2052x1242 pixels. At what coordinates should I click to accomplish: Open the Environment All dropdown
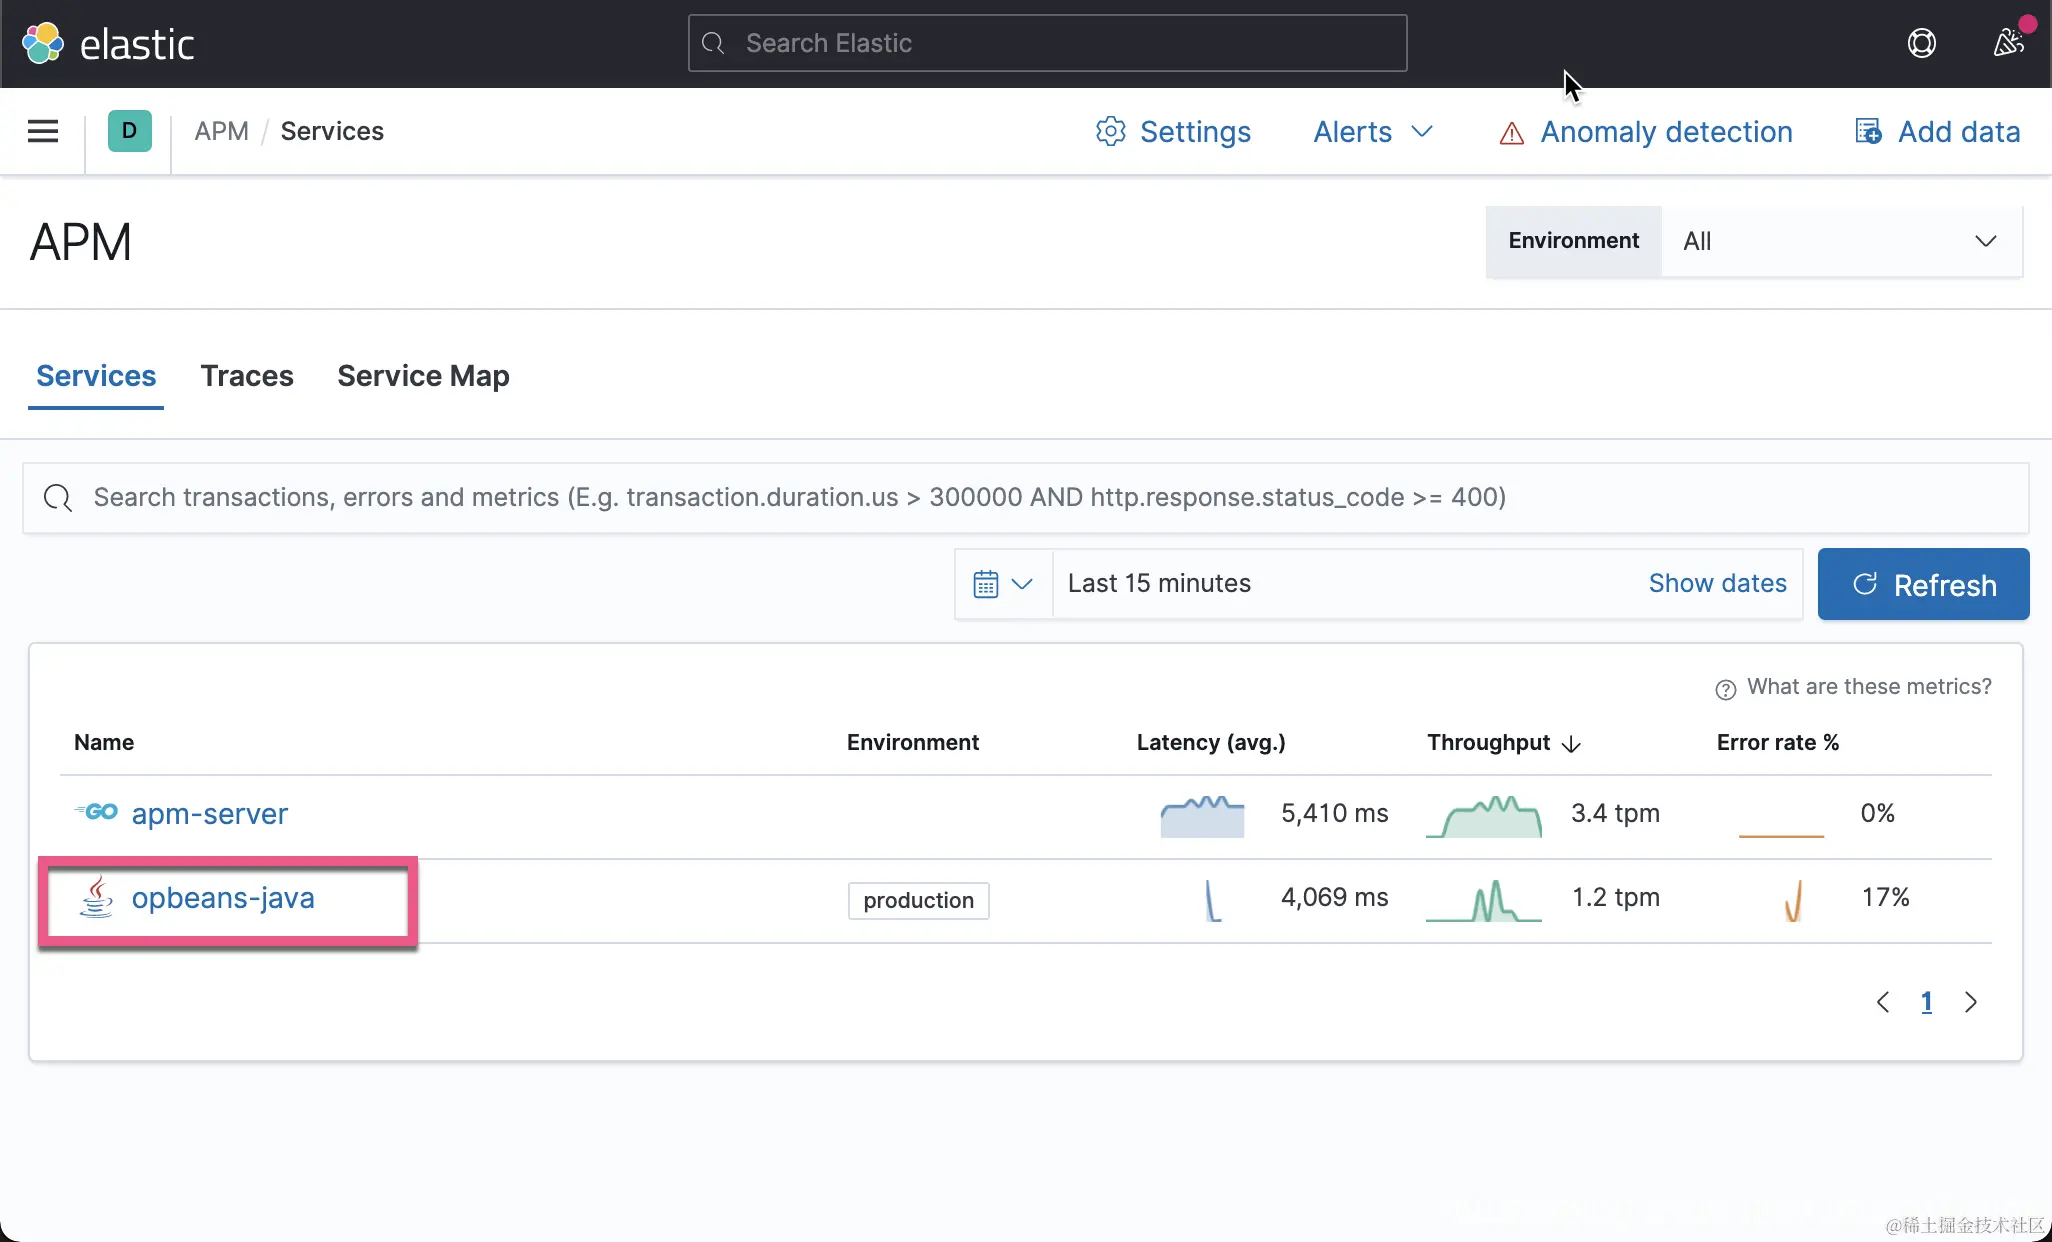click(x=1840, y=241)
